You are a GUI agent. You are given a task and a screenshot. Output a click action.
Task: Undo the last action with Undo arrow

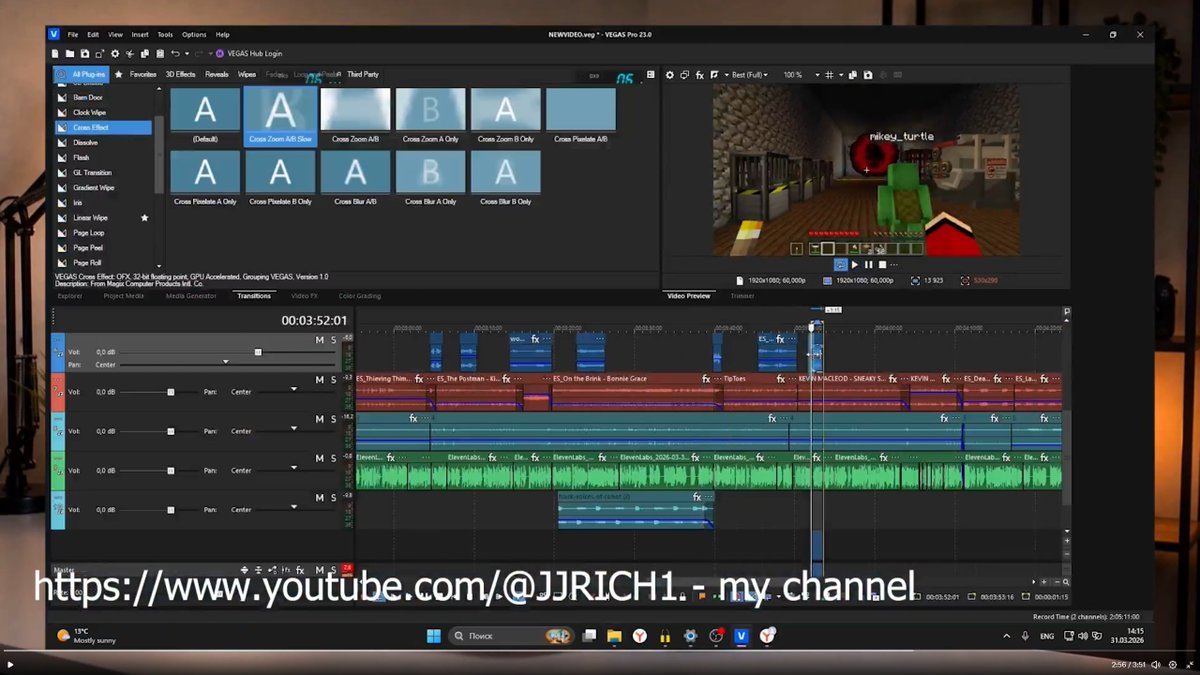(x=175, y=53)
